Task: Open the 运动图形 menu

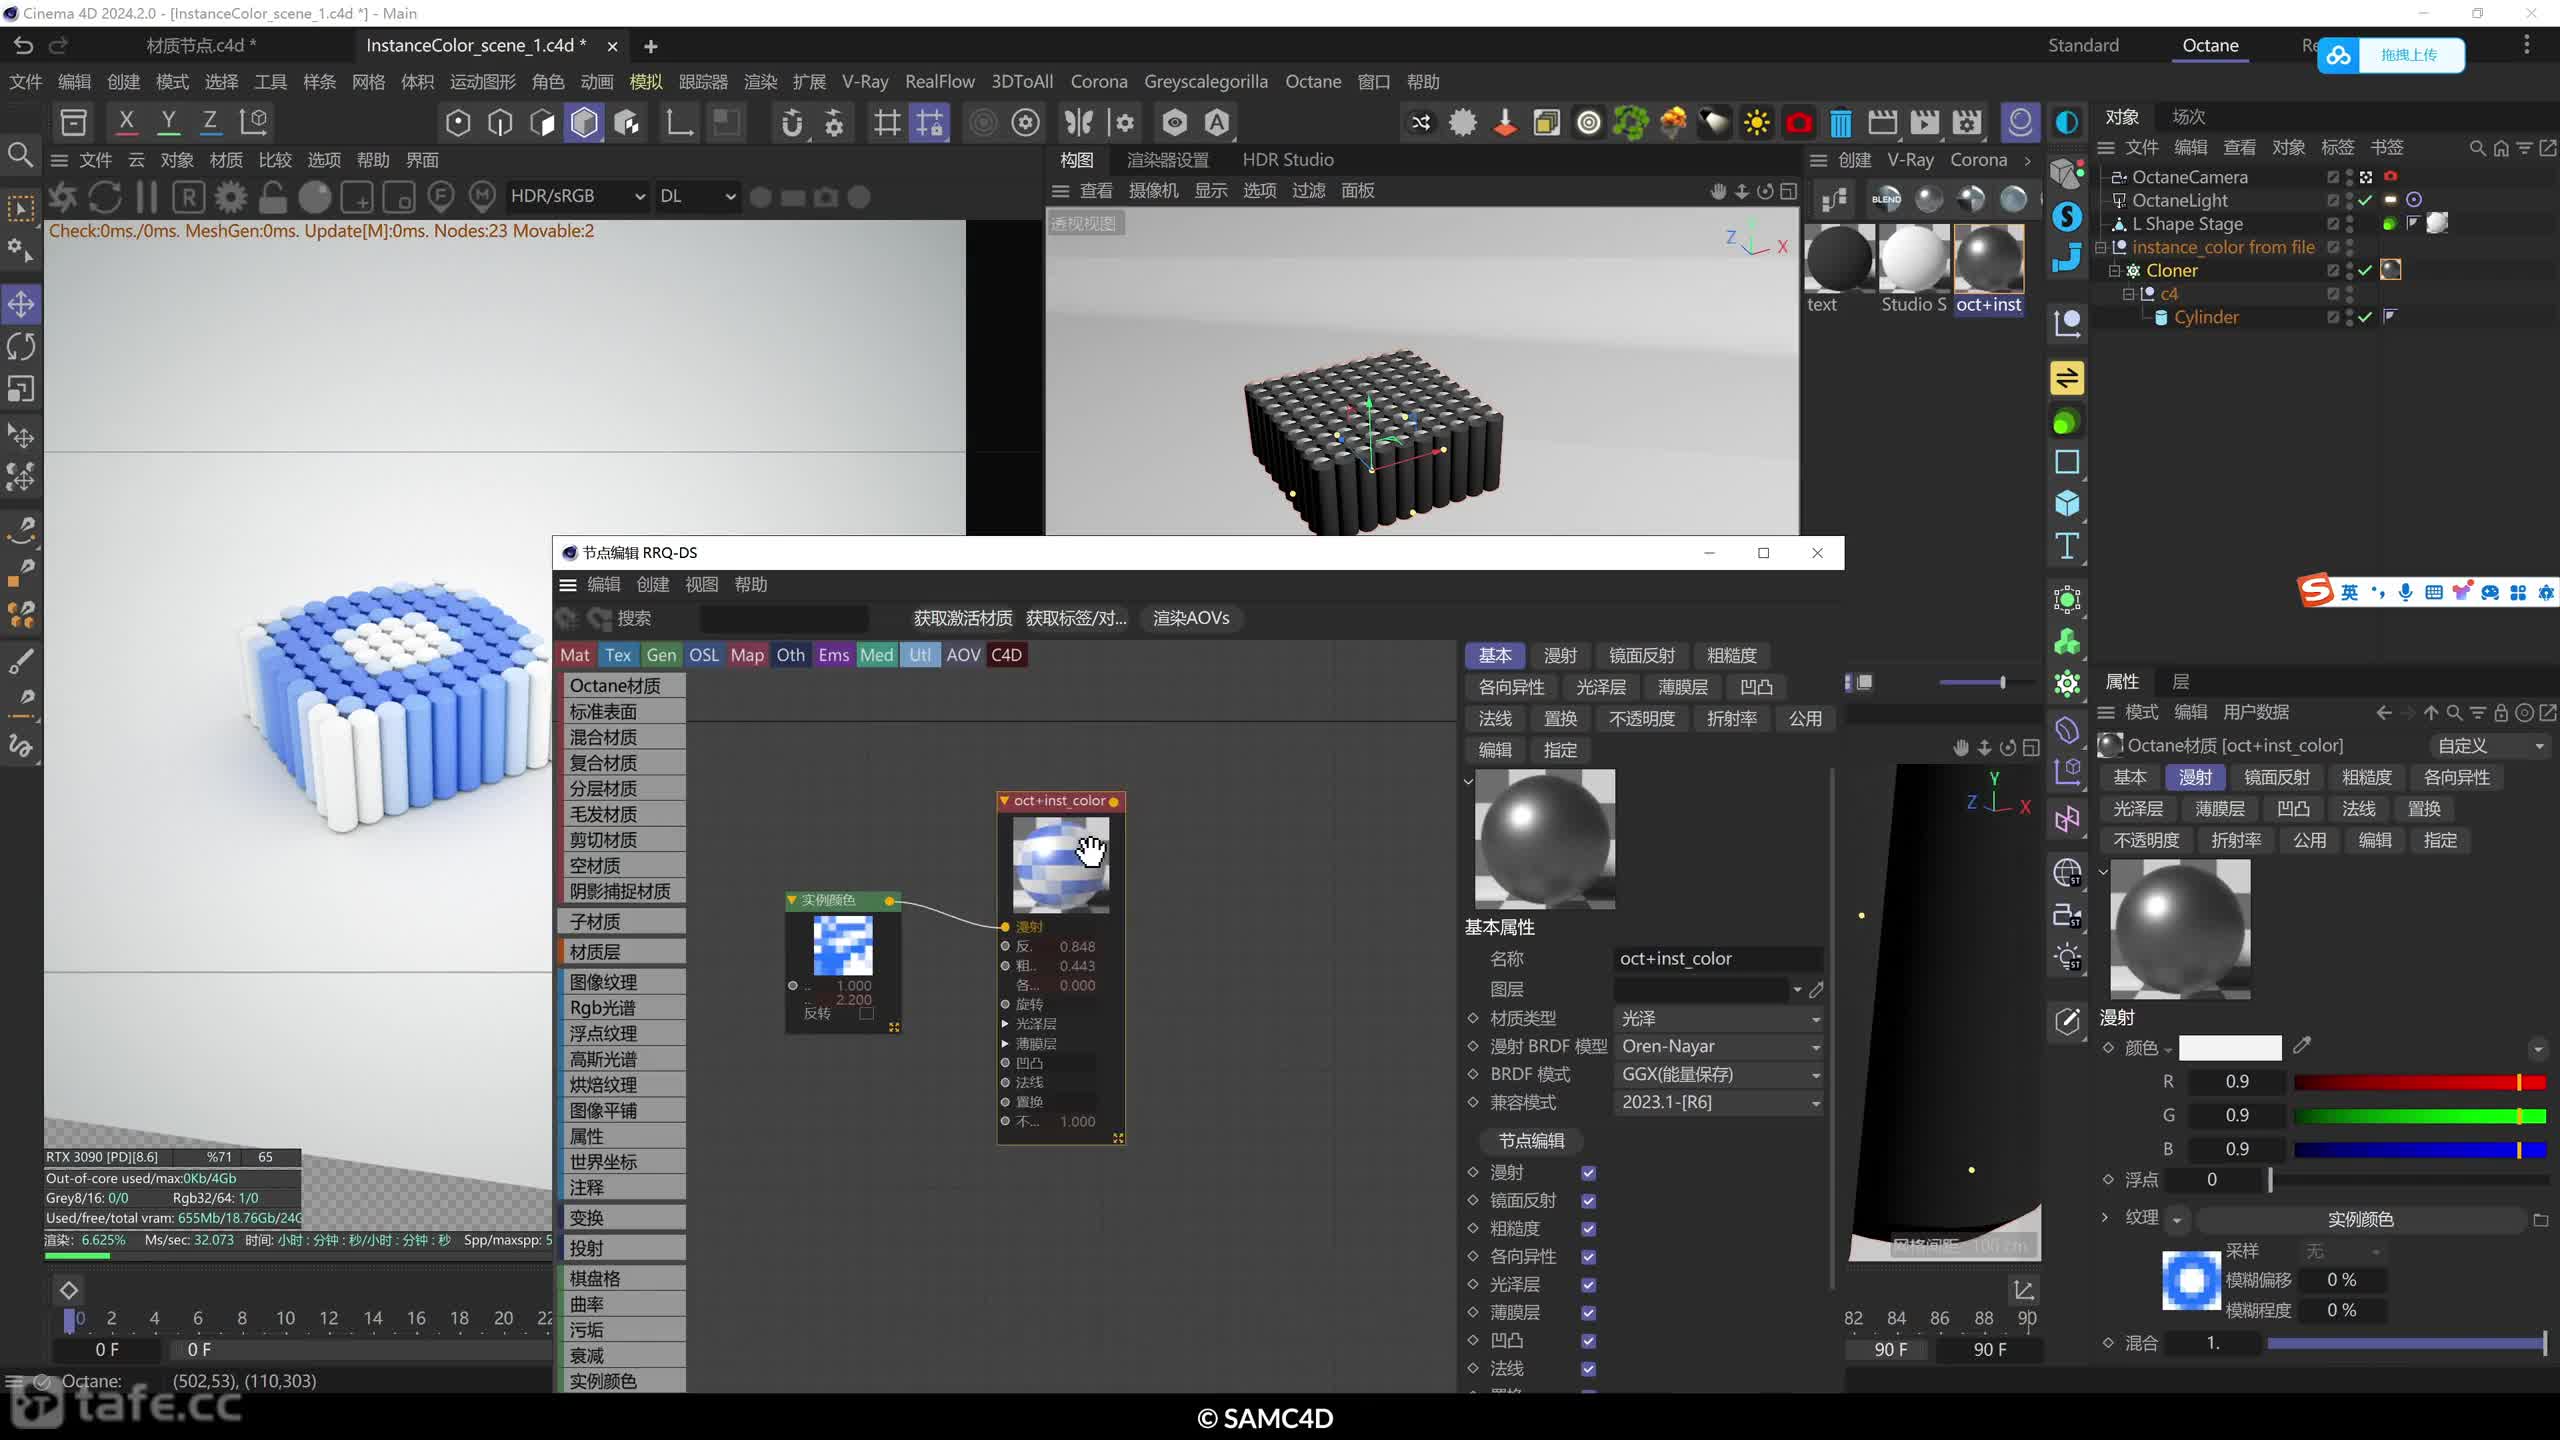Action: tap(483, 81)
